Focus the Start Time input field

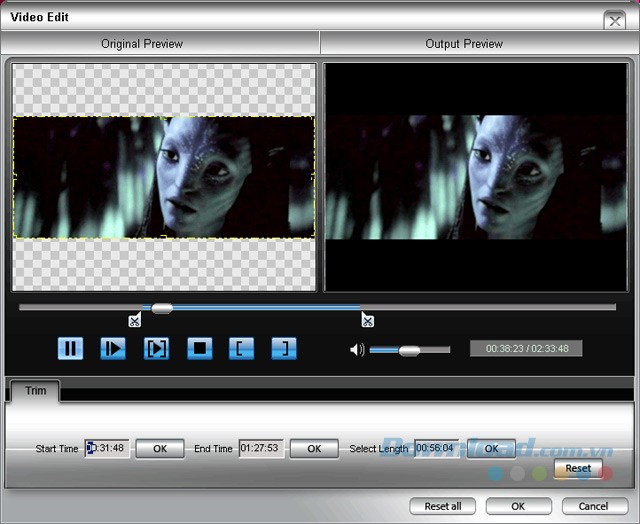107,448
